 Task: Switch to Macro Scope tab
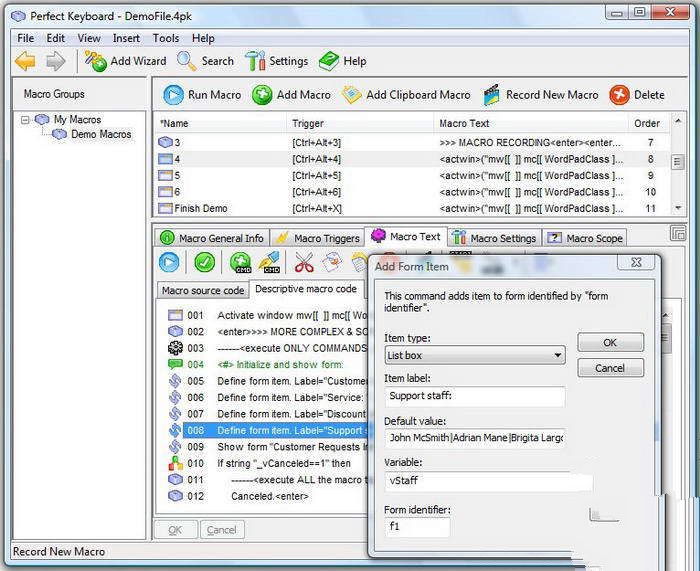point(585,238)
